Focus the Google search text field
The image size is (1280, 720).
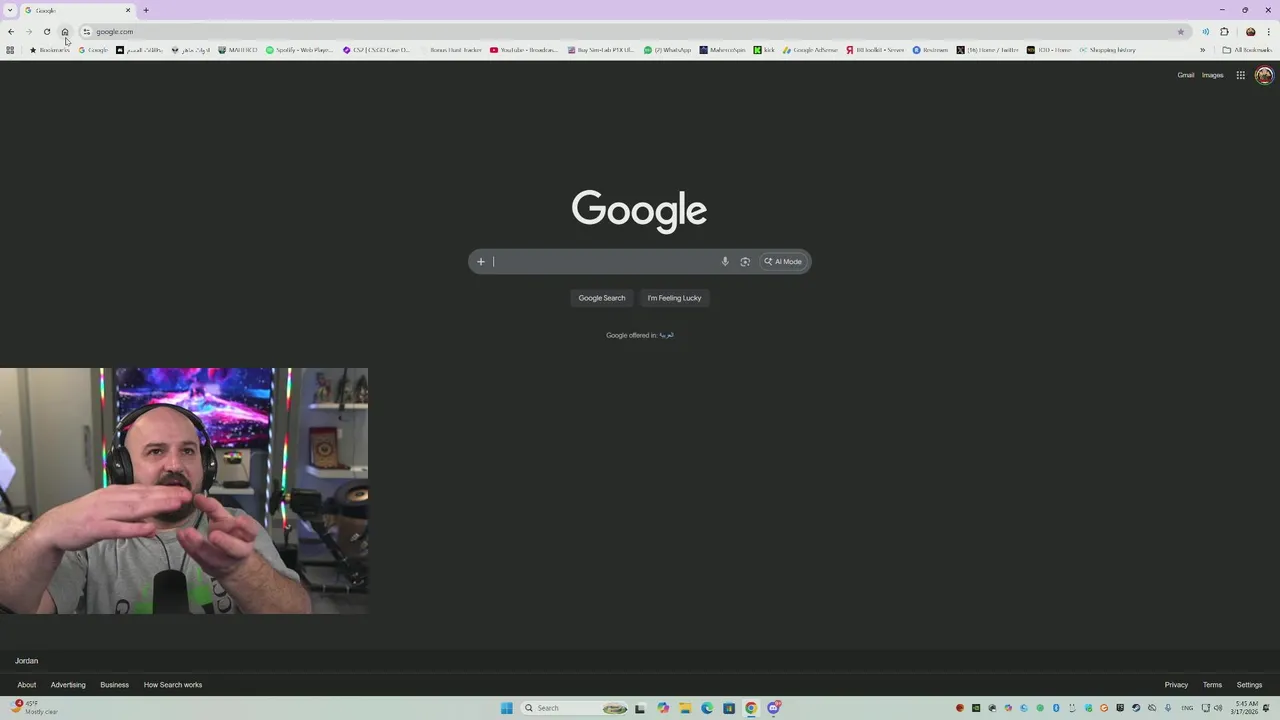(603, 262)
